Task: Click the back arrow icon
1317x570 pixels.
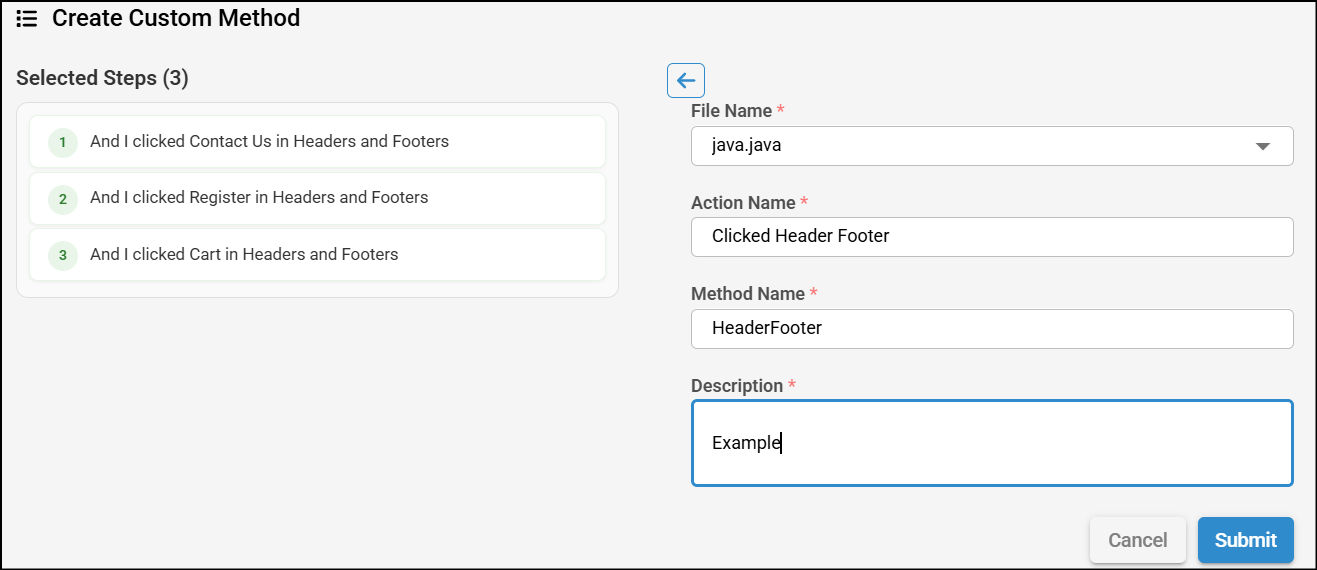Action: (686, 80)
